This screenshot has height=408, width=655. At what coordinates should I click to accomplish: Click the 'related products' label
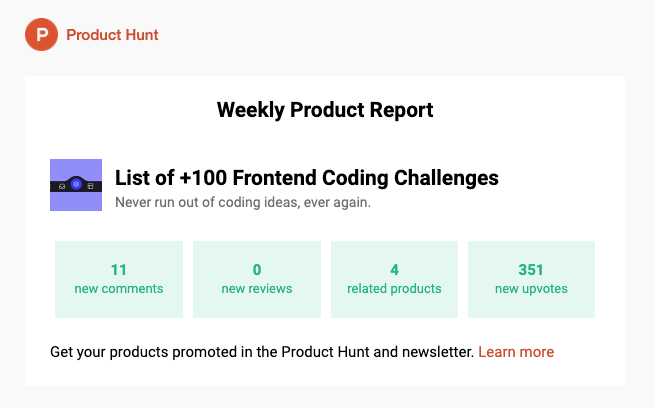click(394, 289)
